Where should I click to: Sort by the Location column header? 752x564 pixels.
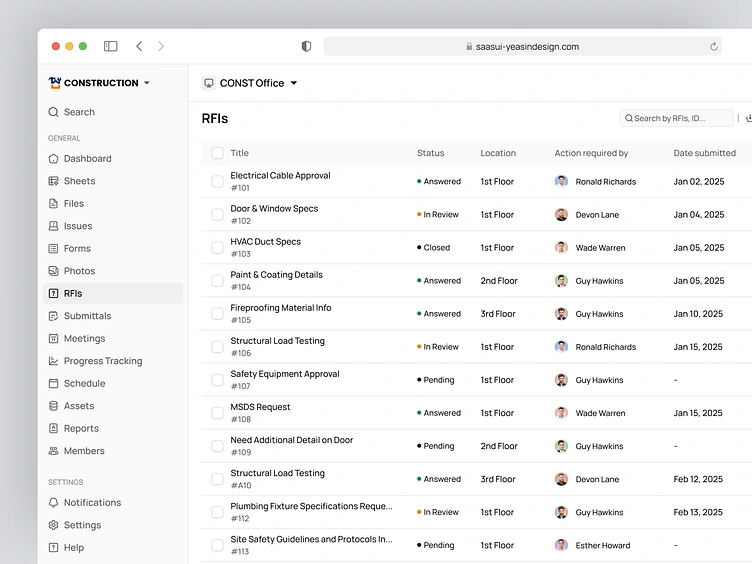[x=498, y=153]
